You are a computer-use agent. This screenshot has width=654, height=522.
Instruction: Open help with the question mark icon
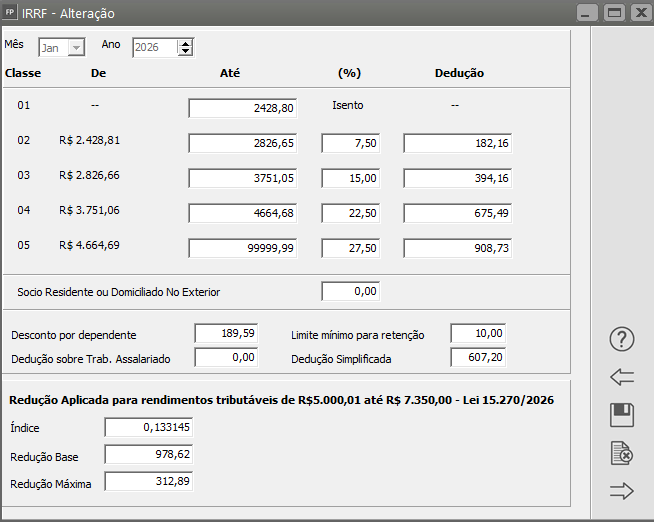pos(622,339)
